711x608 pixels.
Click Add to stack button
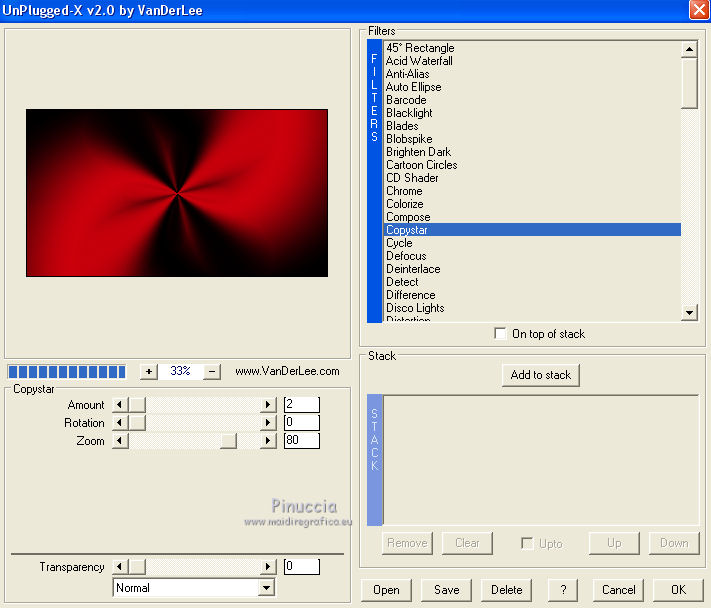(541, 375)
